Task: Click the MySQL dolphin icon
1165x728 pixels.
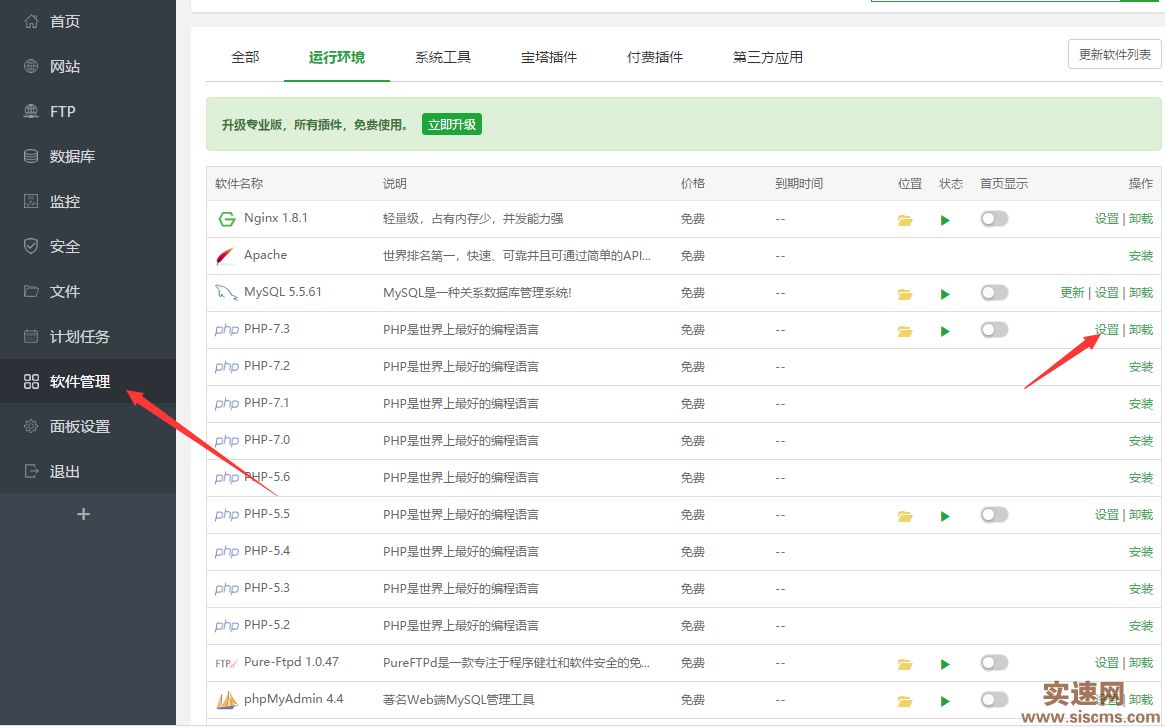Action: [x=226, y=293]
